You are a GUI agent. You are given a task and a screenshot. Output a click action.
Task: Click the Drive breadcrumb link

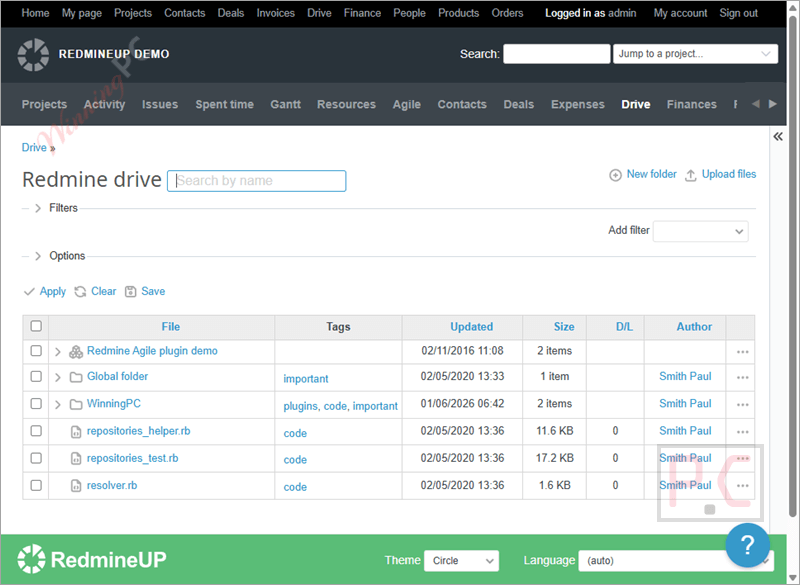click(34, 148)
